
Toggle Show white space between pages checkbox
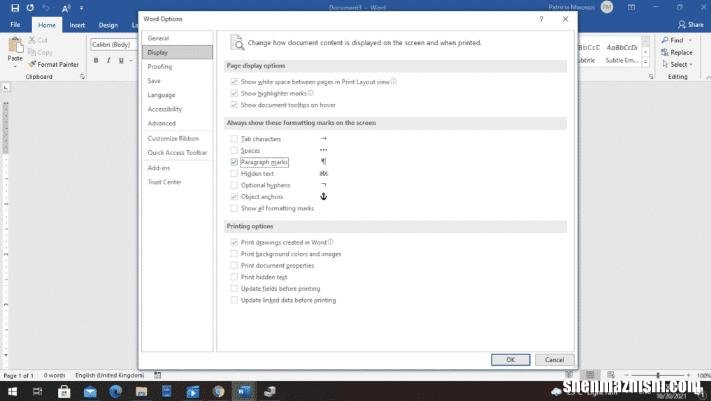[x=234, y=82]
